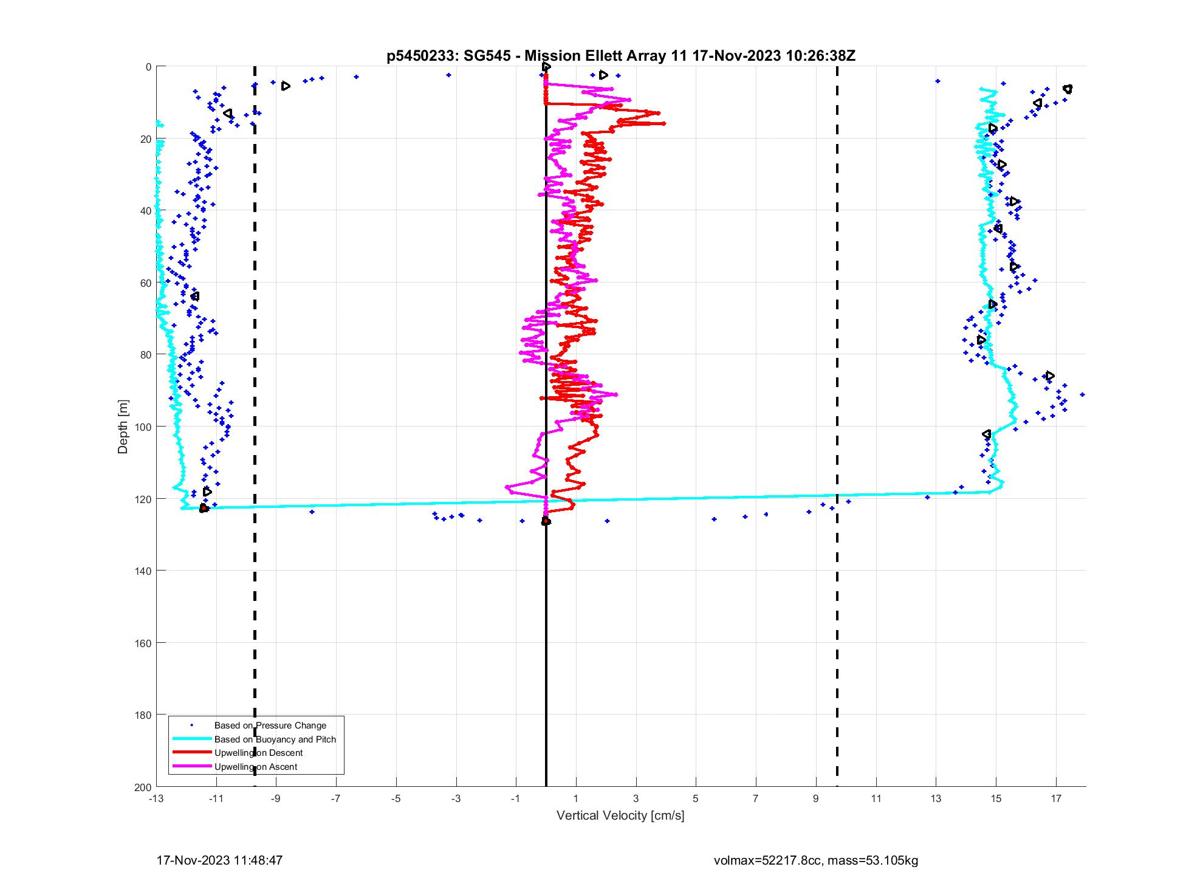Click the 'volmax=52217.8cc, mass=53.105kg' footer text
This screenshot has width=1200, height=885.
pyautogui.click(x=816, y=860)
